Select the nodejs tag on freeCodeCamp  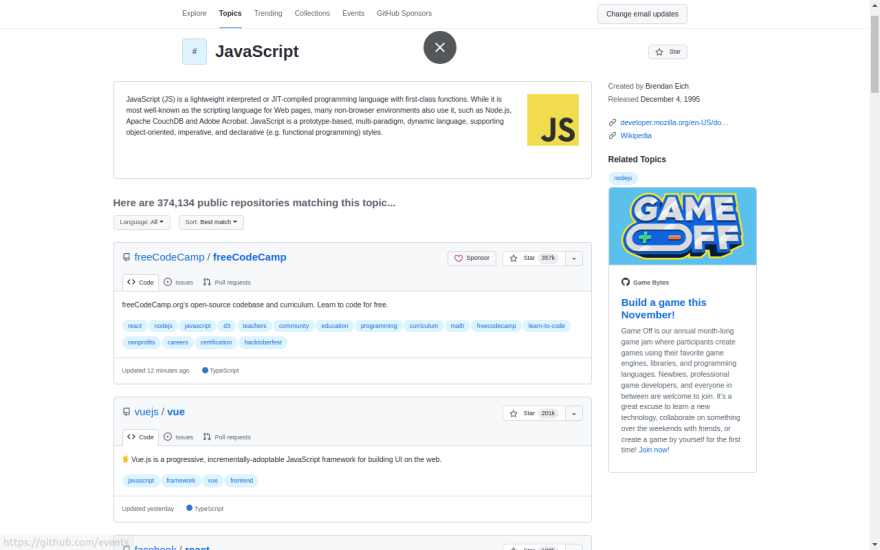[x=163, y=326]
